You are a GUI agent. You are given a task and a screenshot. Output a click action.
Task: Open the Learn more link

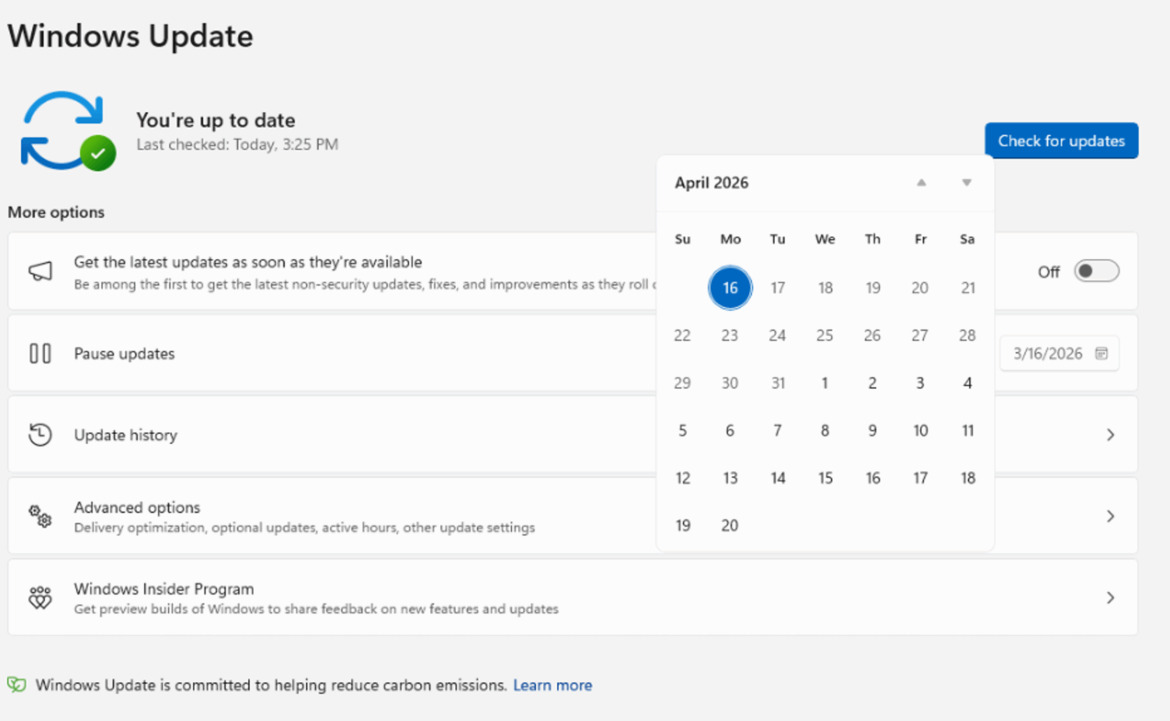[x=552, y=685]
